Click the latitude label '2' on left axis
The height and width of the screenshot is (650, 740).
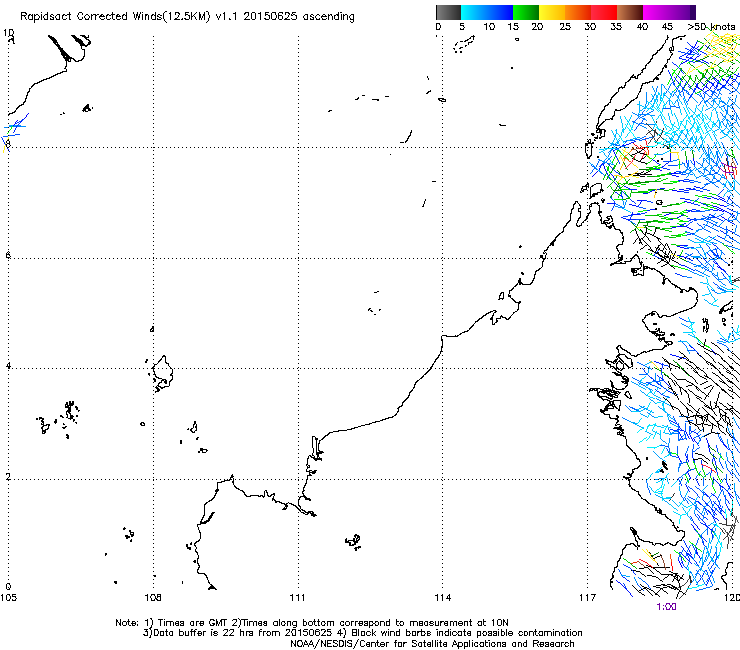coord(8,476)
